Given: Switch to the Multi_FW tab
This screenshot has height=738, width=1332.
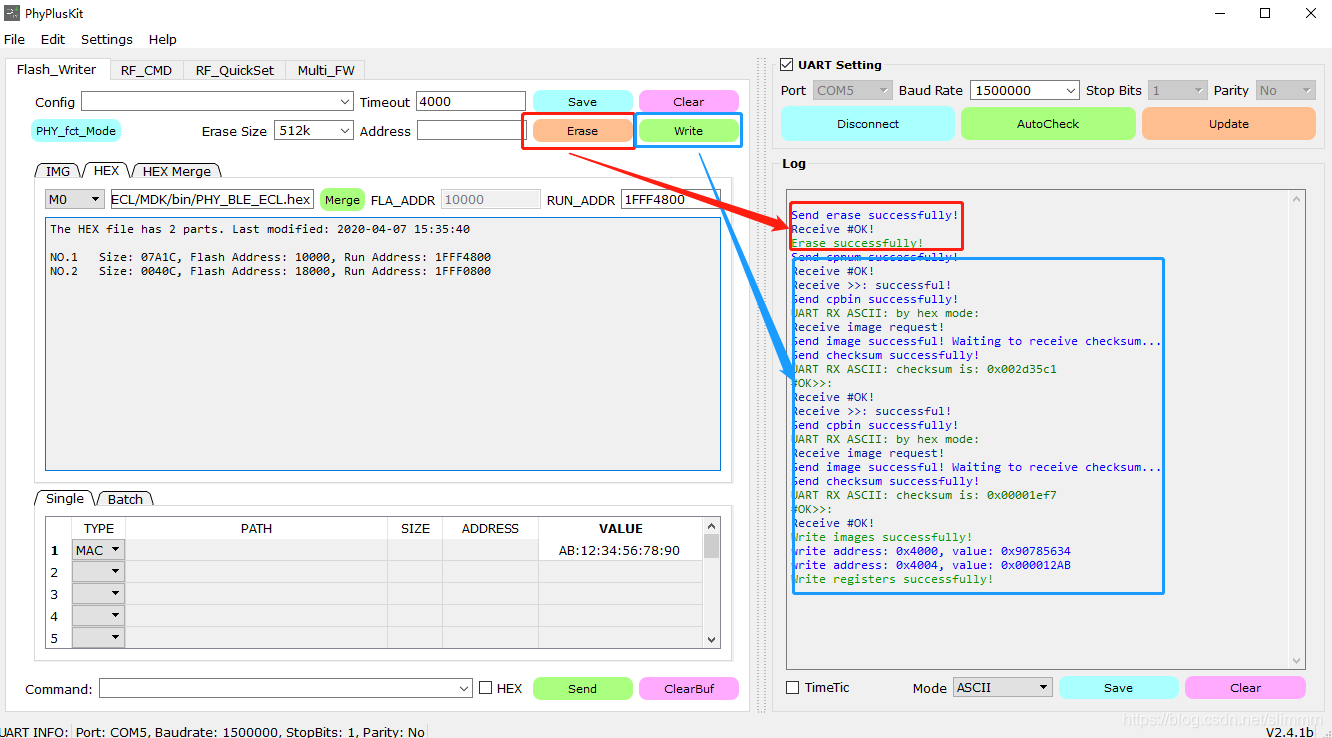Looking at the screenshot, I should 325,70.
